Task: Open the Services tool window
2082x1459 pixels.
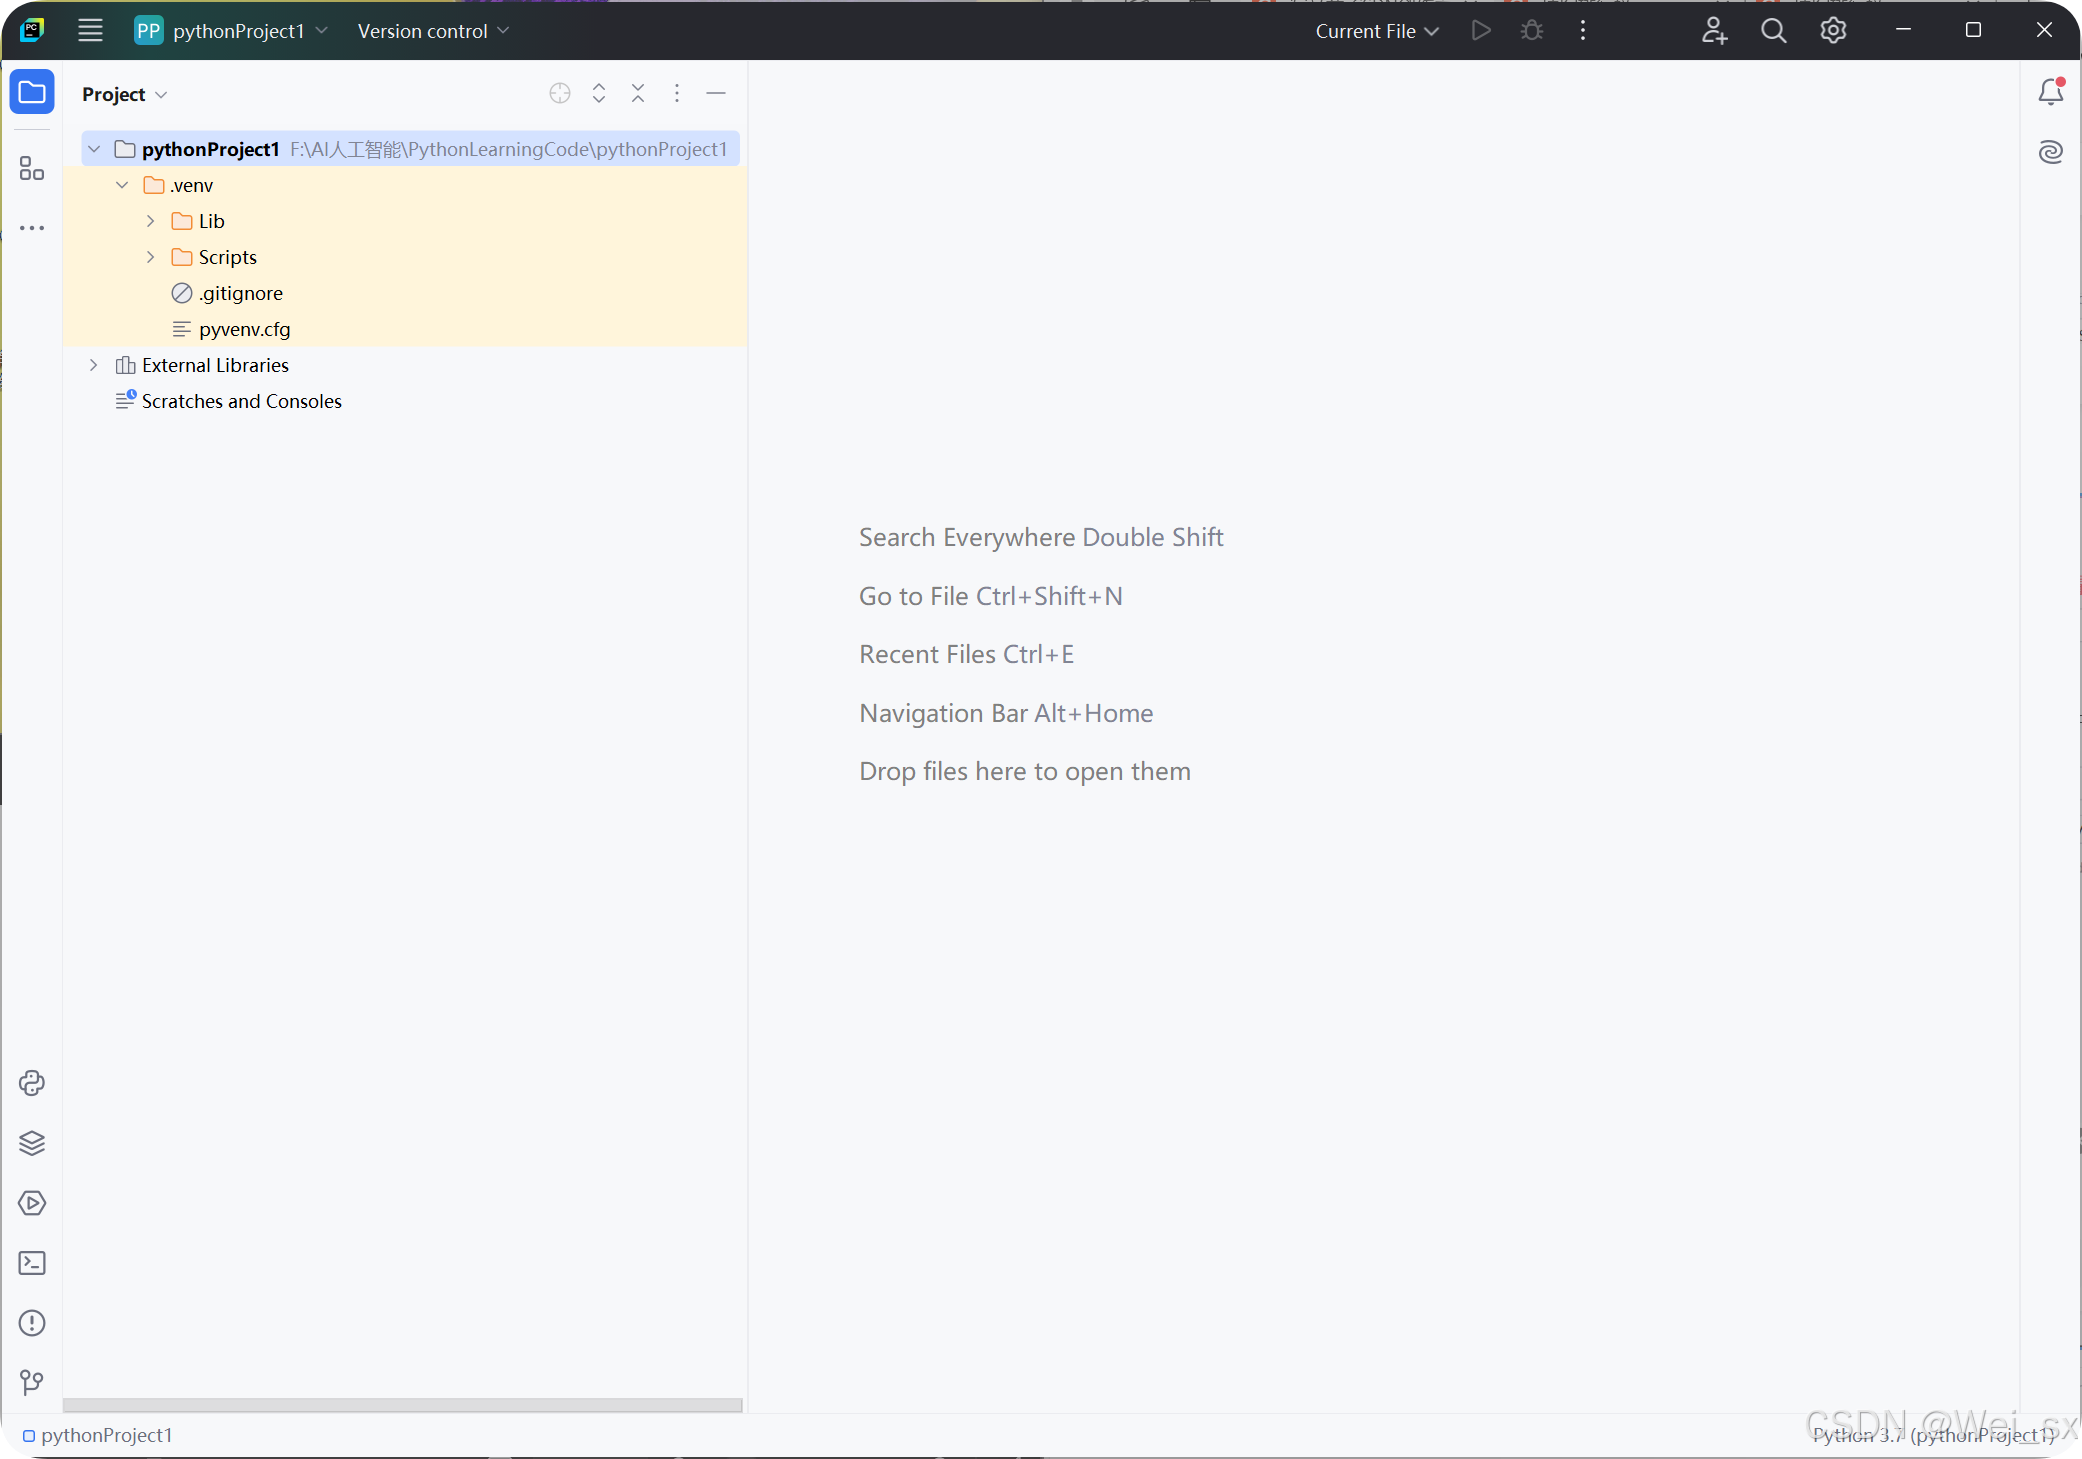Action: 31,1203
